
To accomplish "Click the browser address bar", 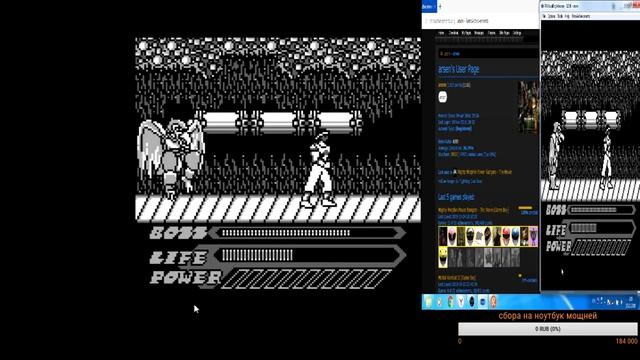I will coord(480,21).
